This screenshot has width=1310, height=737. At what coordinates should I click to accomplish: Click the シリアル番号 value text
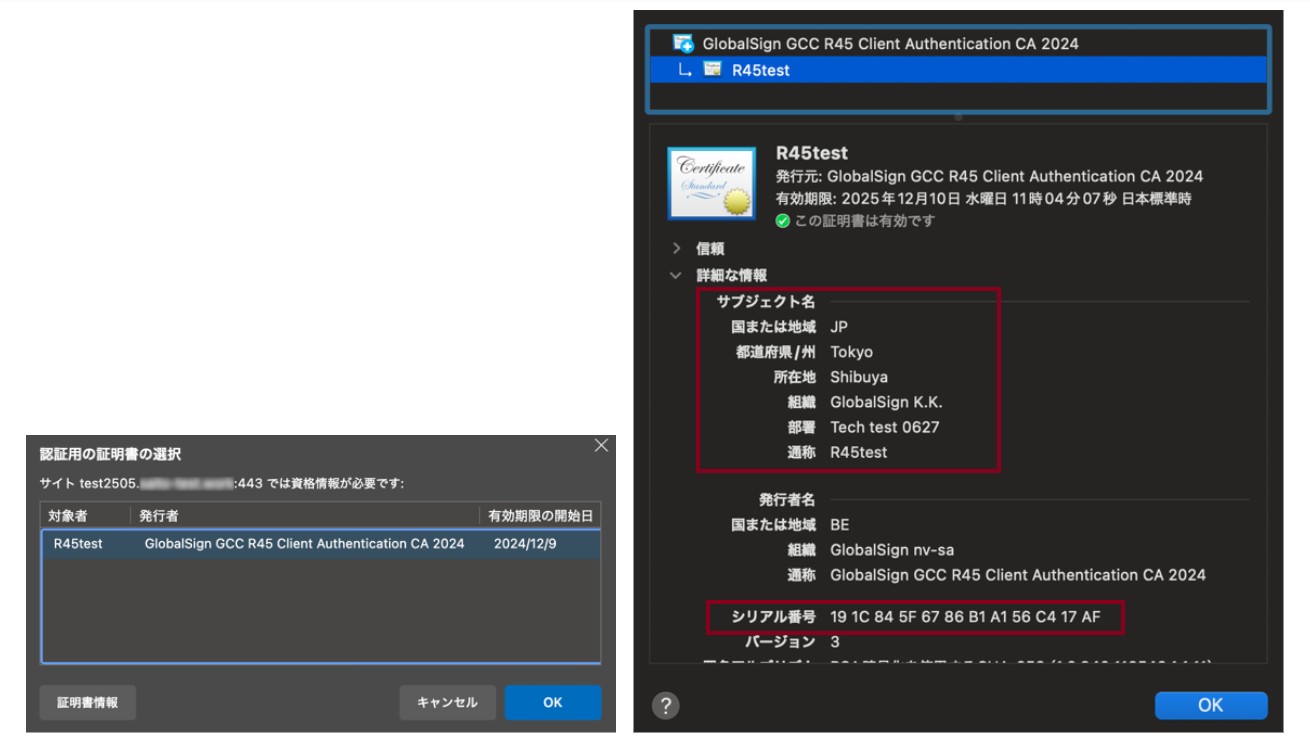965,617
